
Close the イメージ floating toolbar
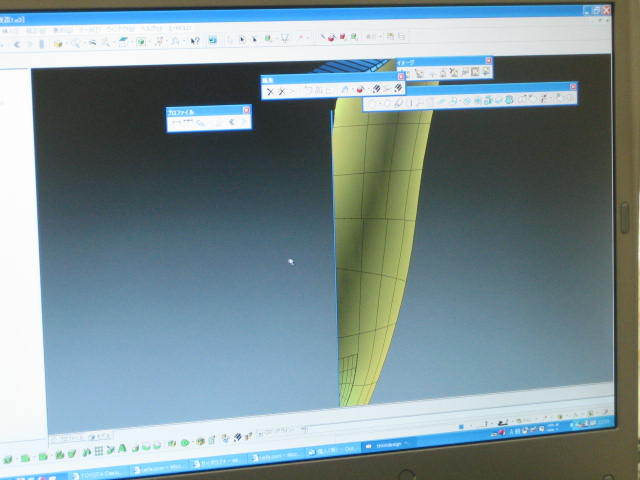(x=489, y=60)
